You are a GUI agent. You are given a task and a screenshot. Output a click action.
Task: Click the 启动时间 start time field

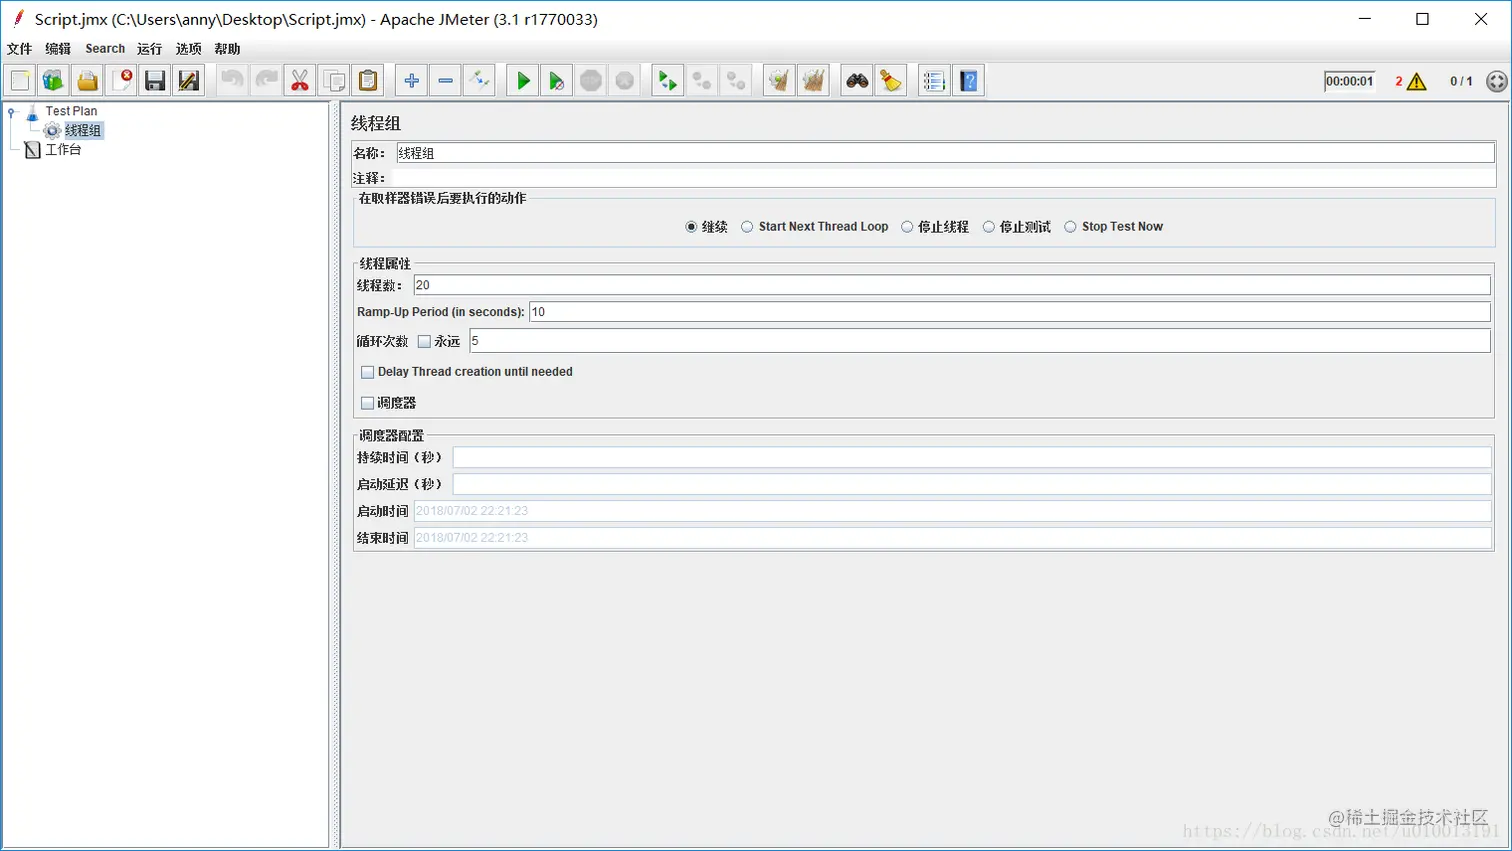(952, 511)
